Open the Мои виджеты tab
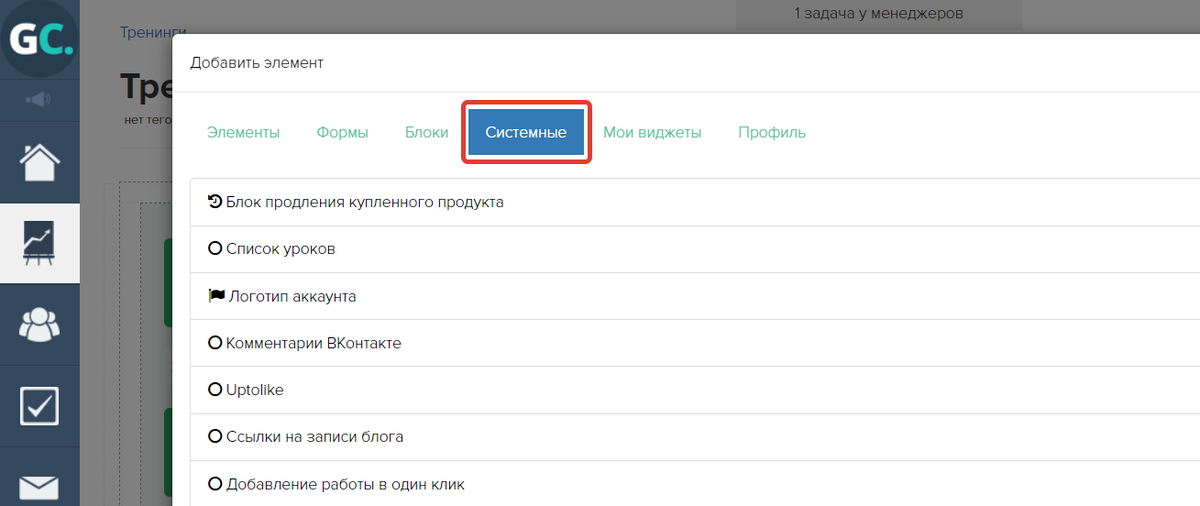1200x506 pixels. click(x=652, y=132)
